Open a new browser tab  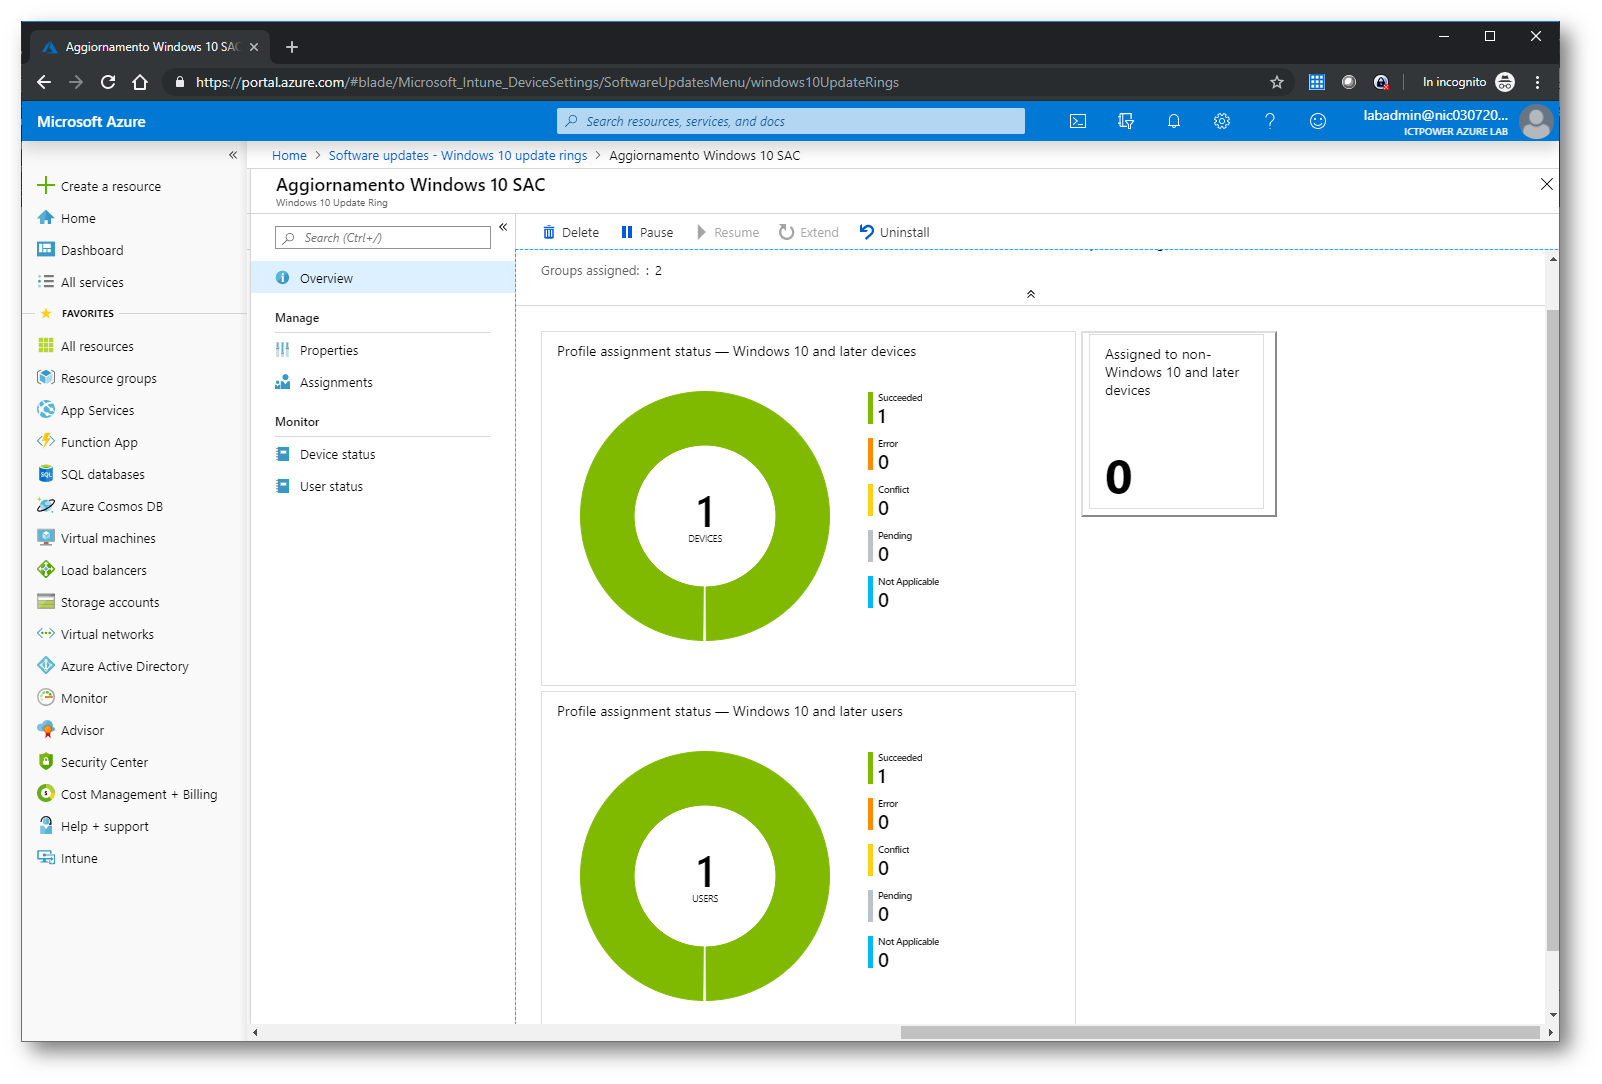(x=292, y=47)
